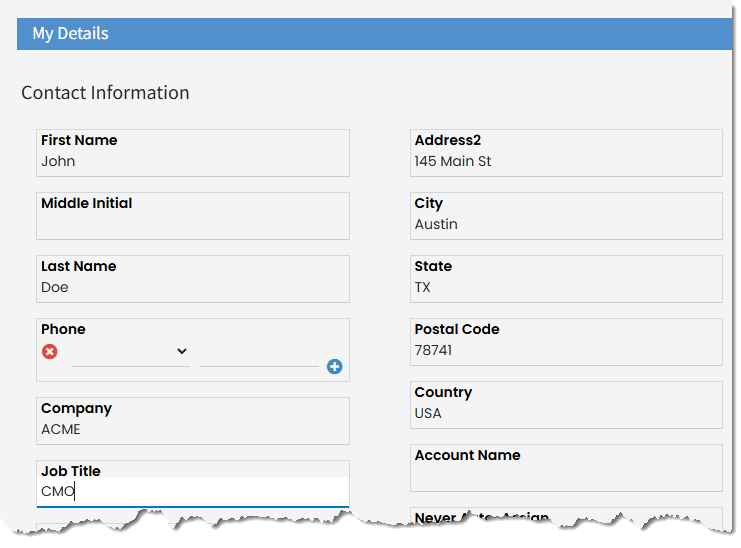The width and height of the screenshot is (741, 548).
Task: Edit the Company field containing ACME
Action: (193, 421)
